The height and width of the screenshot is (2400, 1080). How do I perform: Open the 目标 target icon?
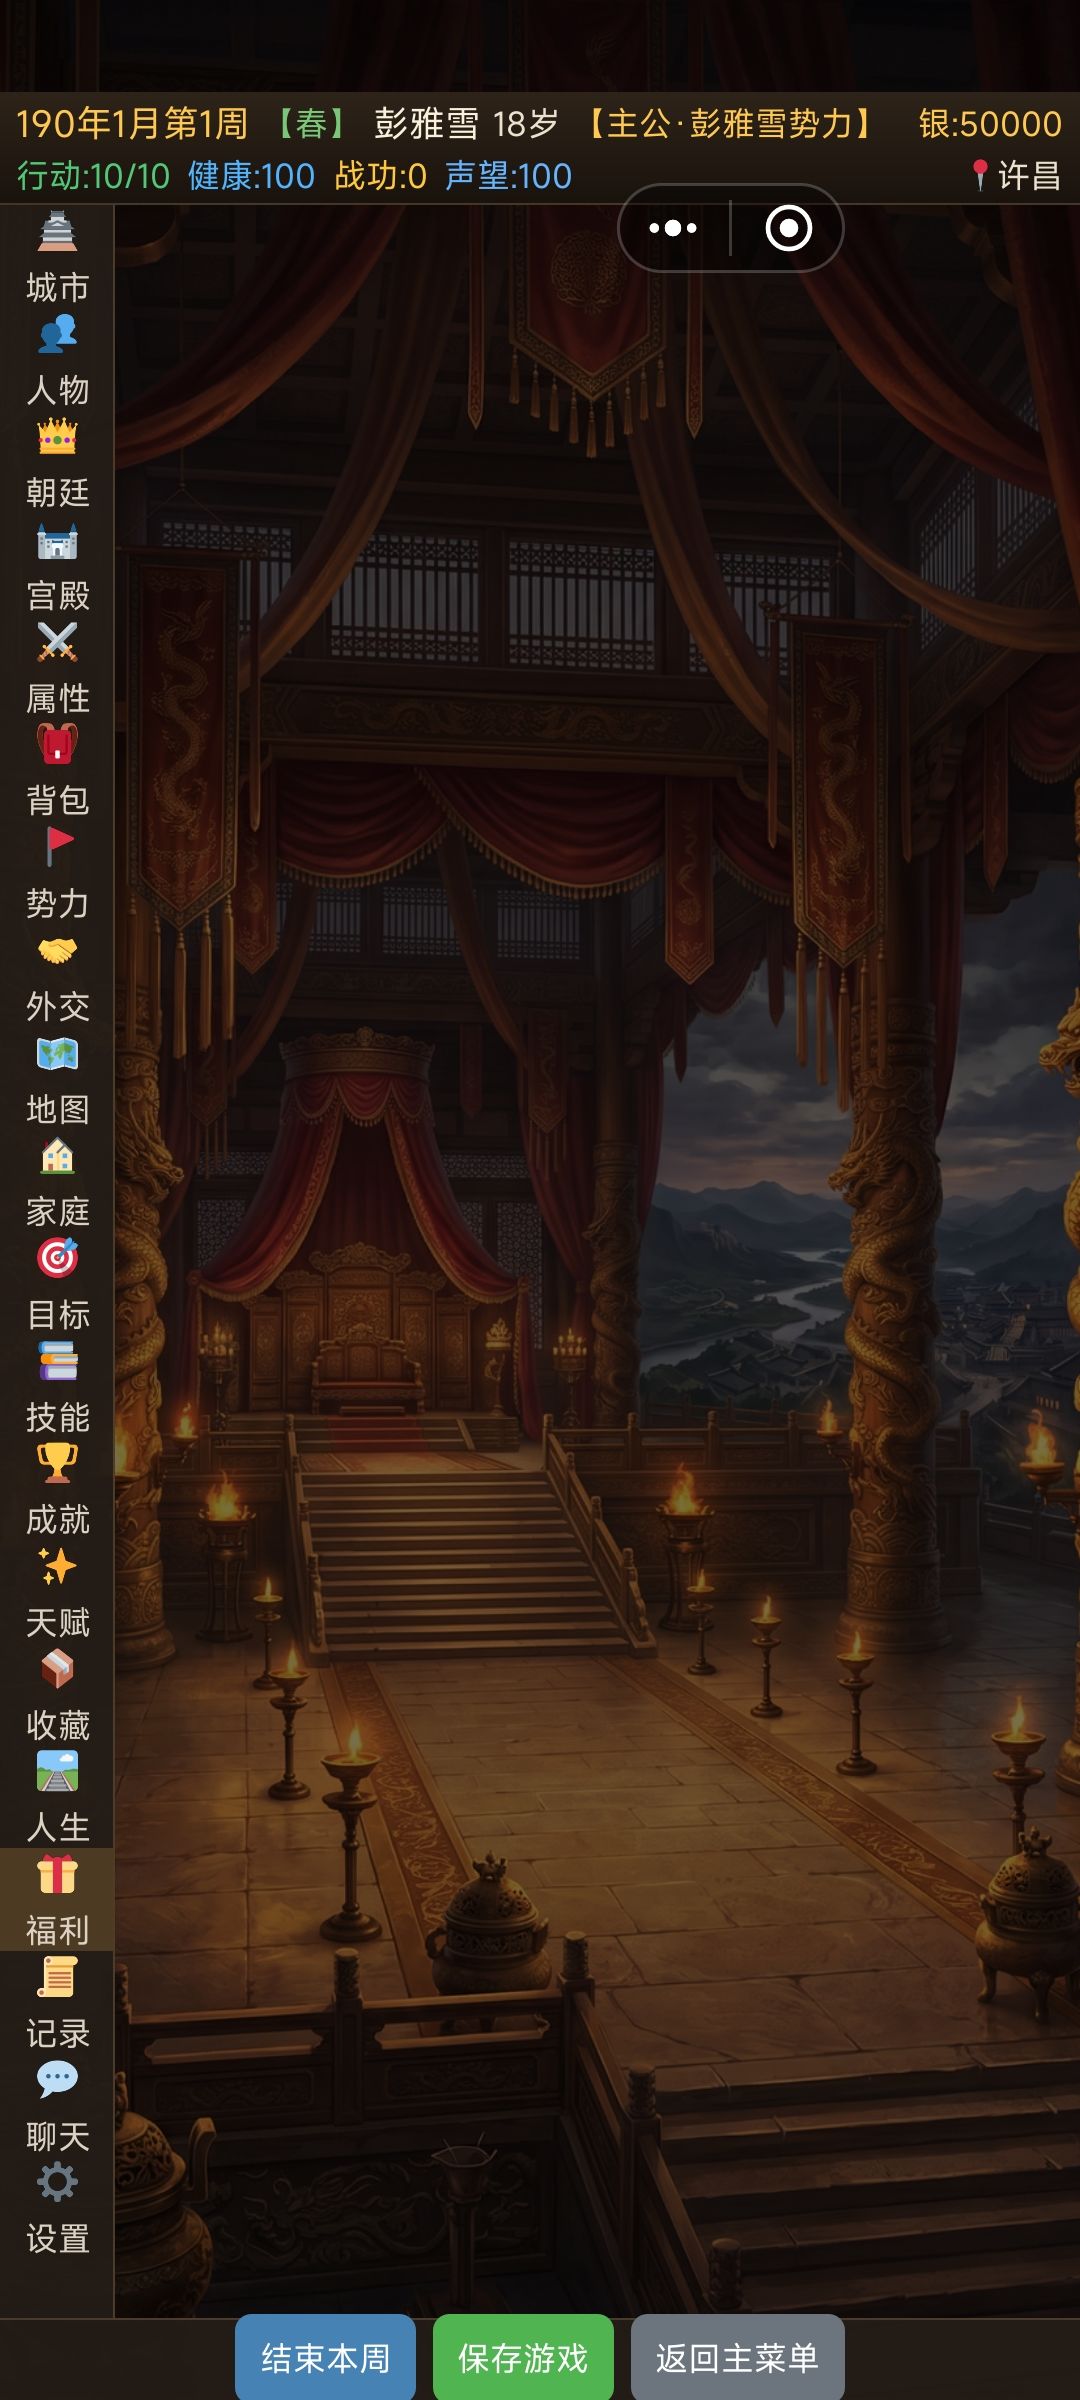coord(57,1259)
